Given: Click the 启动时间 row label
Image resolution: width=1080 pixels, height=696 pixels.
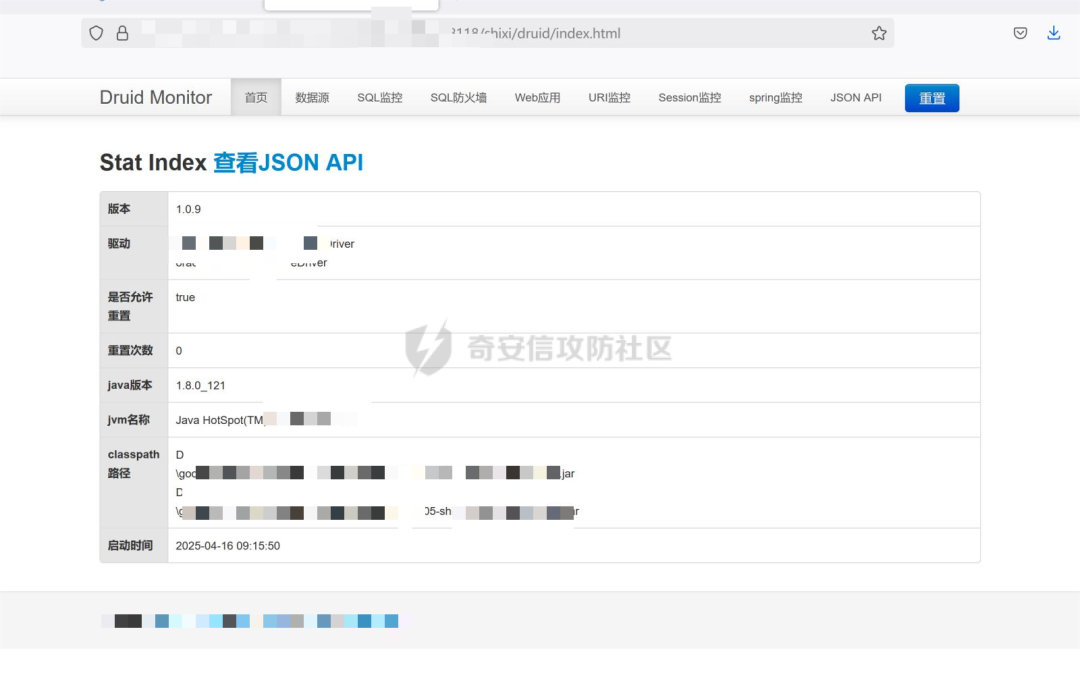Looking at the screenshot, I should [130, 545].
